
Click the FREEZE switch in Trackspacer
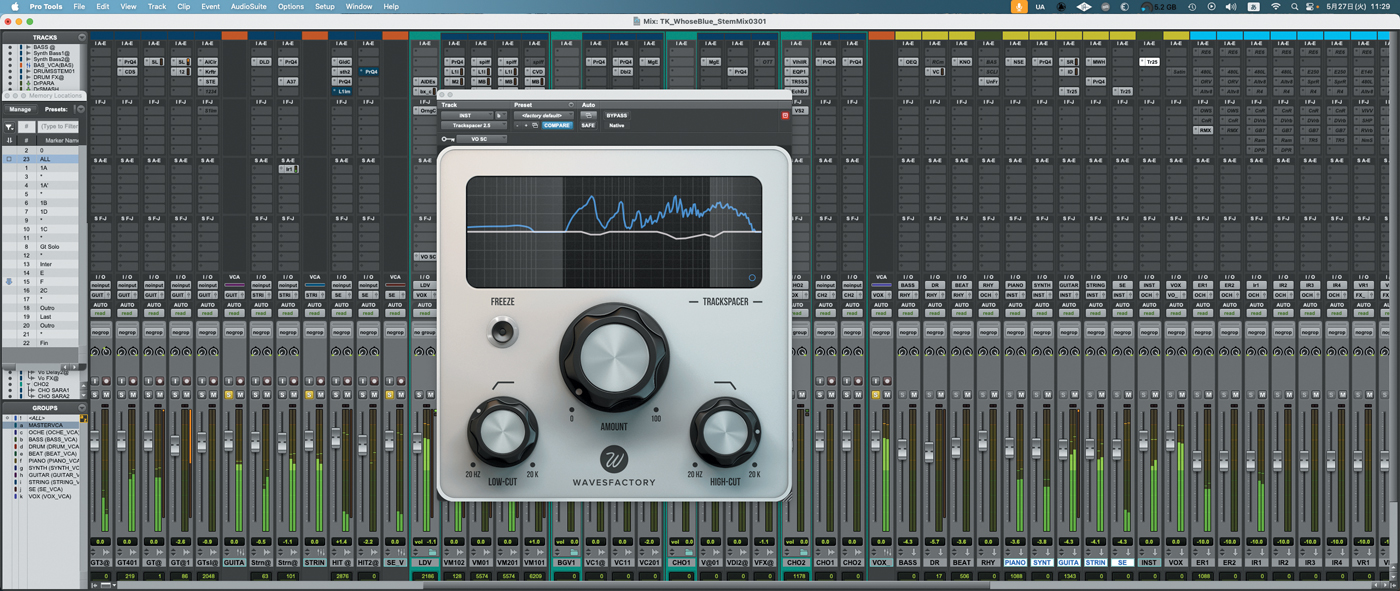tap(502, 331)
